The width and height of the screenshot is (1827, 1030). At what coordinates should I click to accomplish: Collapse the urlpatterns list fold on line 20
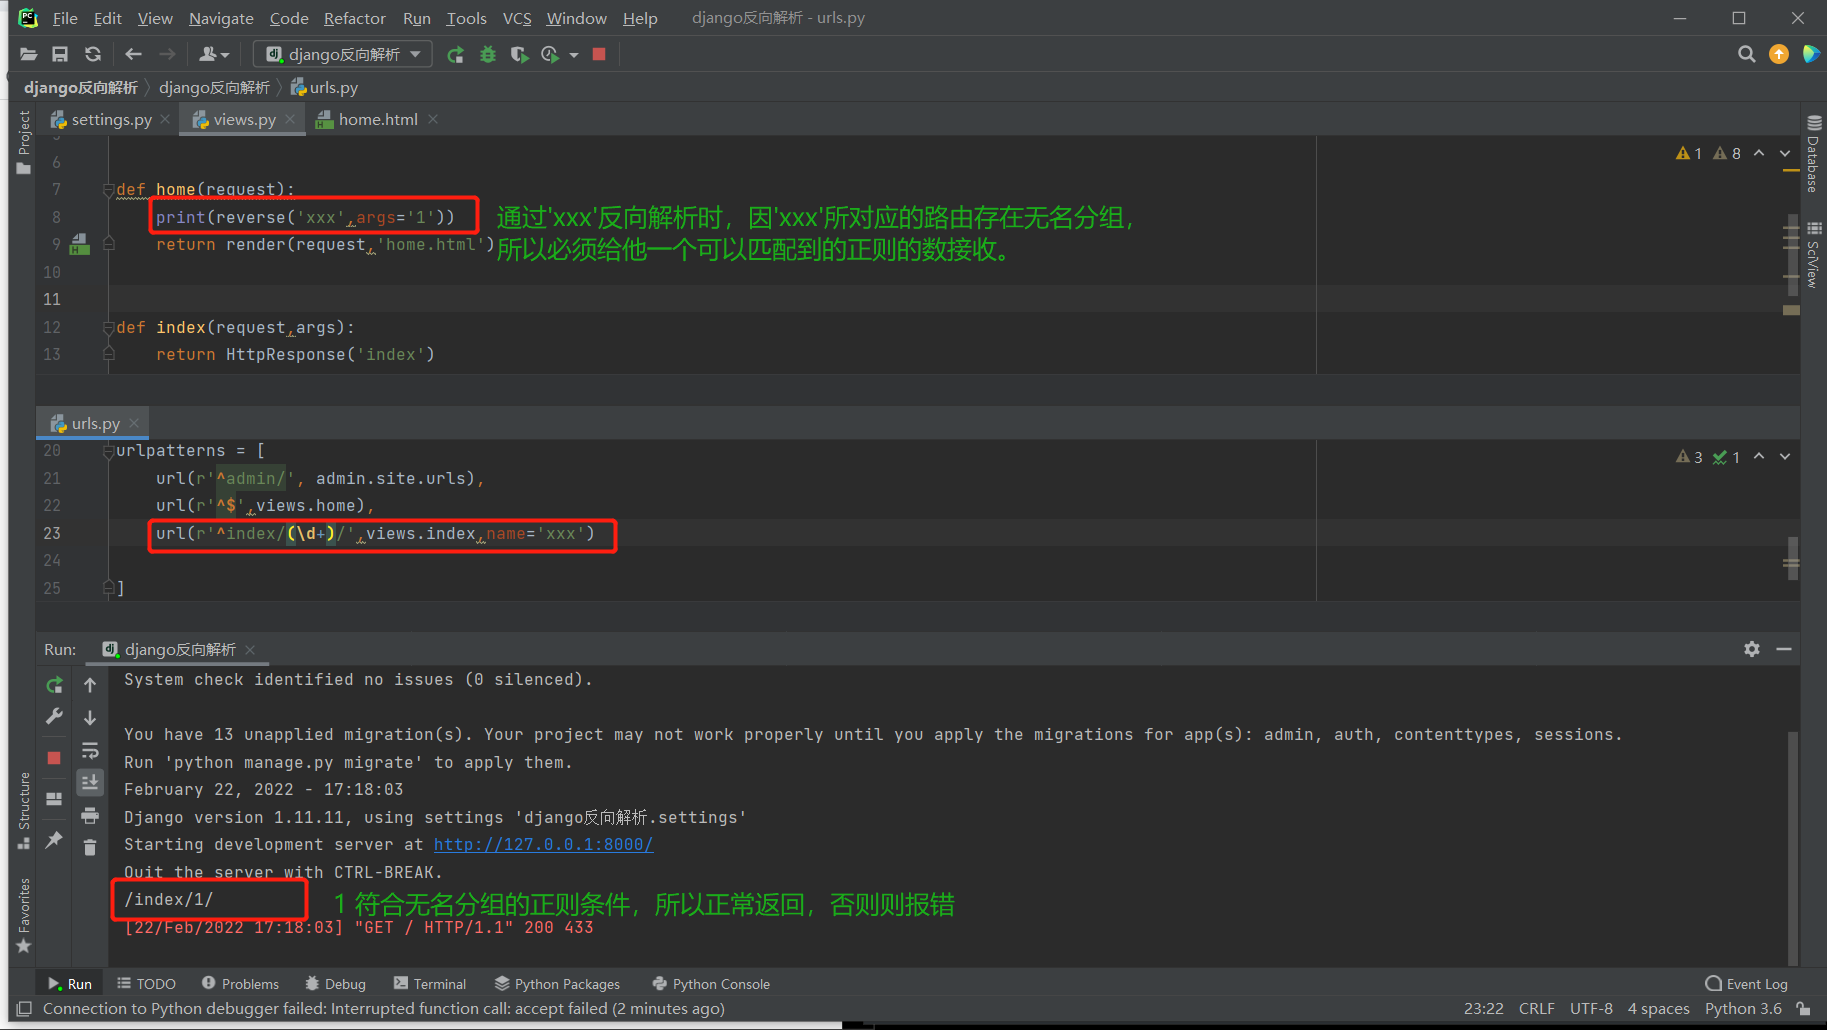tap(108, 451)
